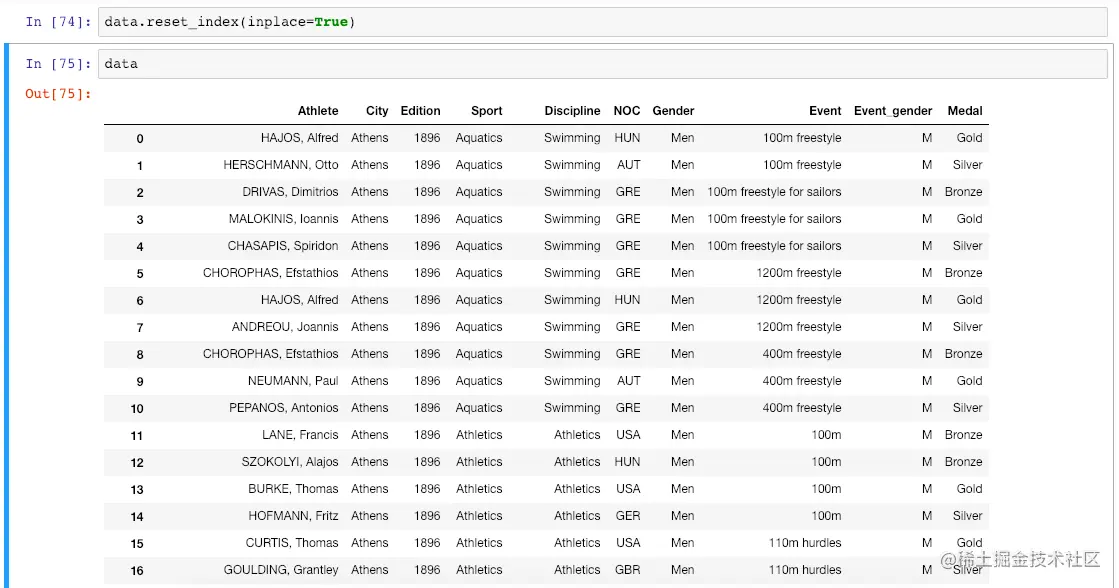Screen dimensions: 1119x588
Task: Click row index 0 in the table
Action: point(140,138)
